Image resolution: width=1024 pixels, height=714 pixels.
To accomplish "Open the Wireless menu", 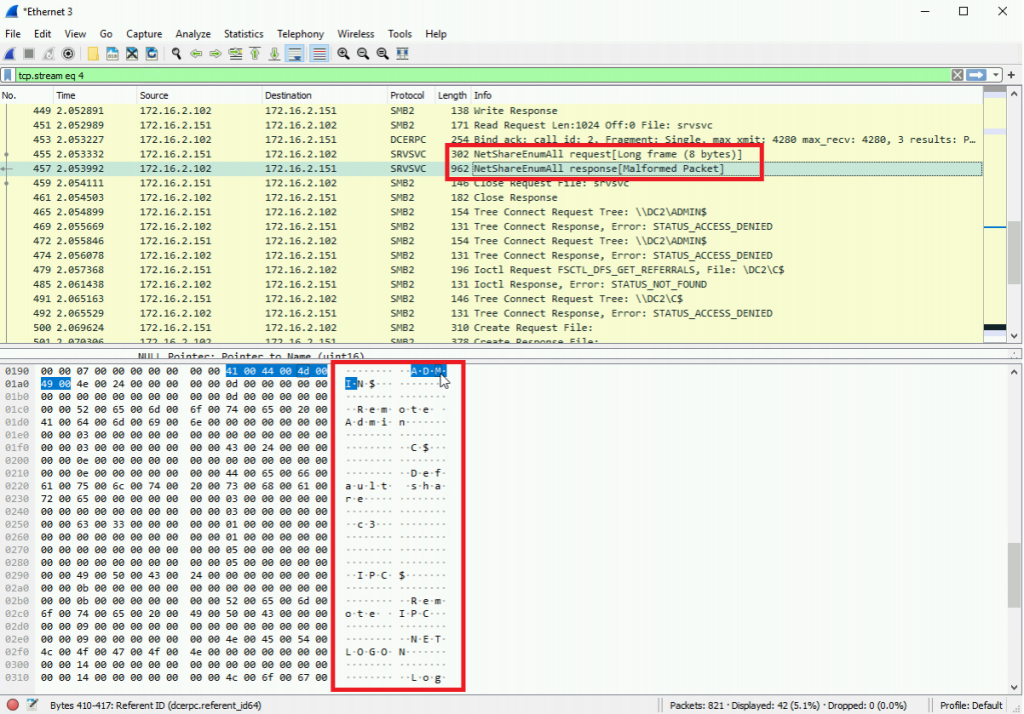I will point(356,34).
